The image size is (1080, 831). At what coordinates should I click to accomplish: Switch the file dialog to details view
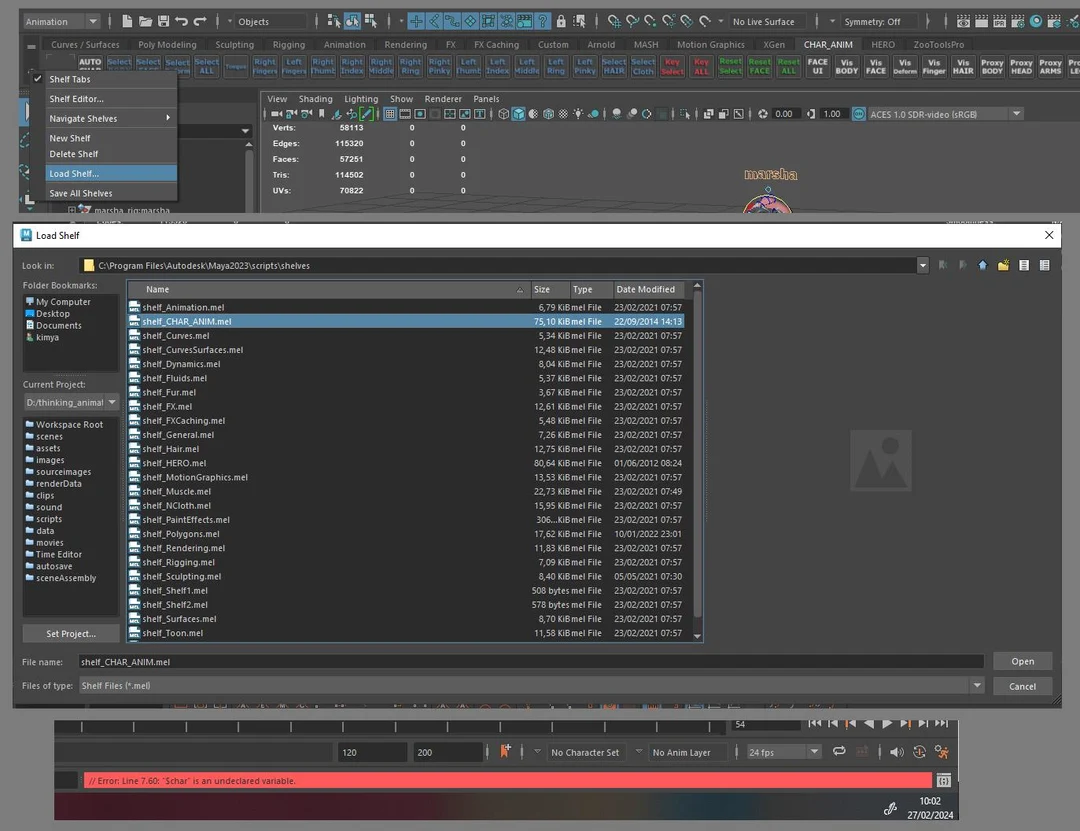click(1044, 265)
